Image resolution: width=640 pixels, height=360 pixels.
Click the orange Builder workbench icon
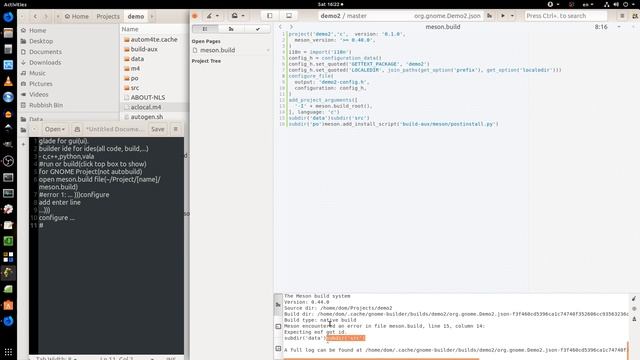pyautogui.click(x=195, y=16)
